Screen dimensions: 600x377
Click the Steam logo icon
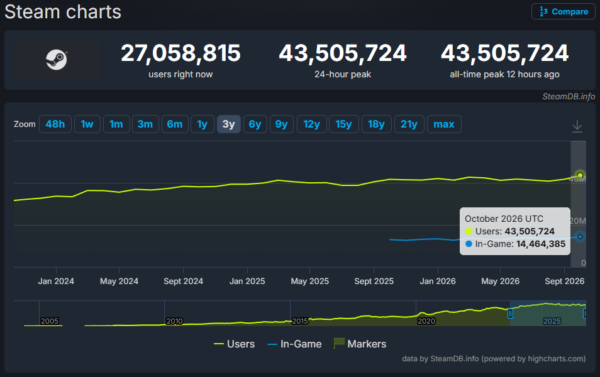point(57,60)
